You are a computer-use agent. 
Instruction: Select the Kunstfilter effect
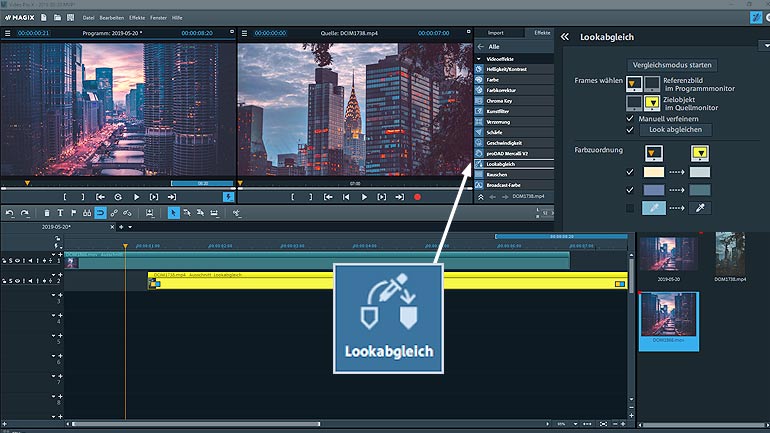514,111
